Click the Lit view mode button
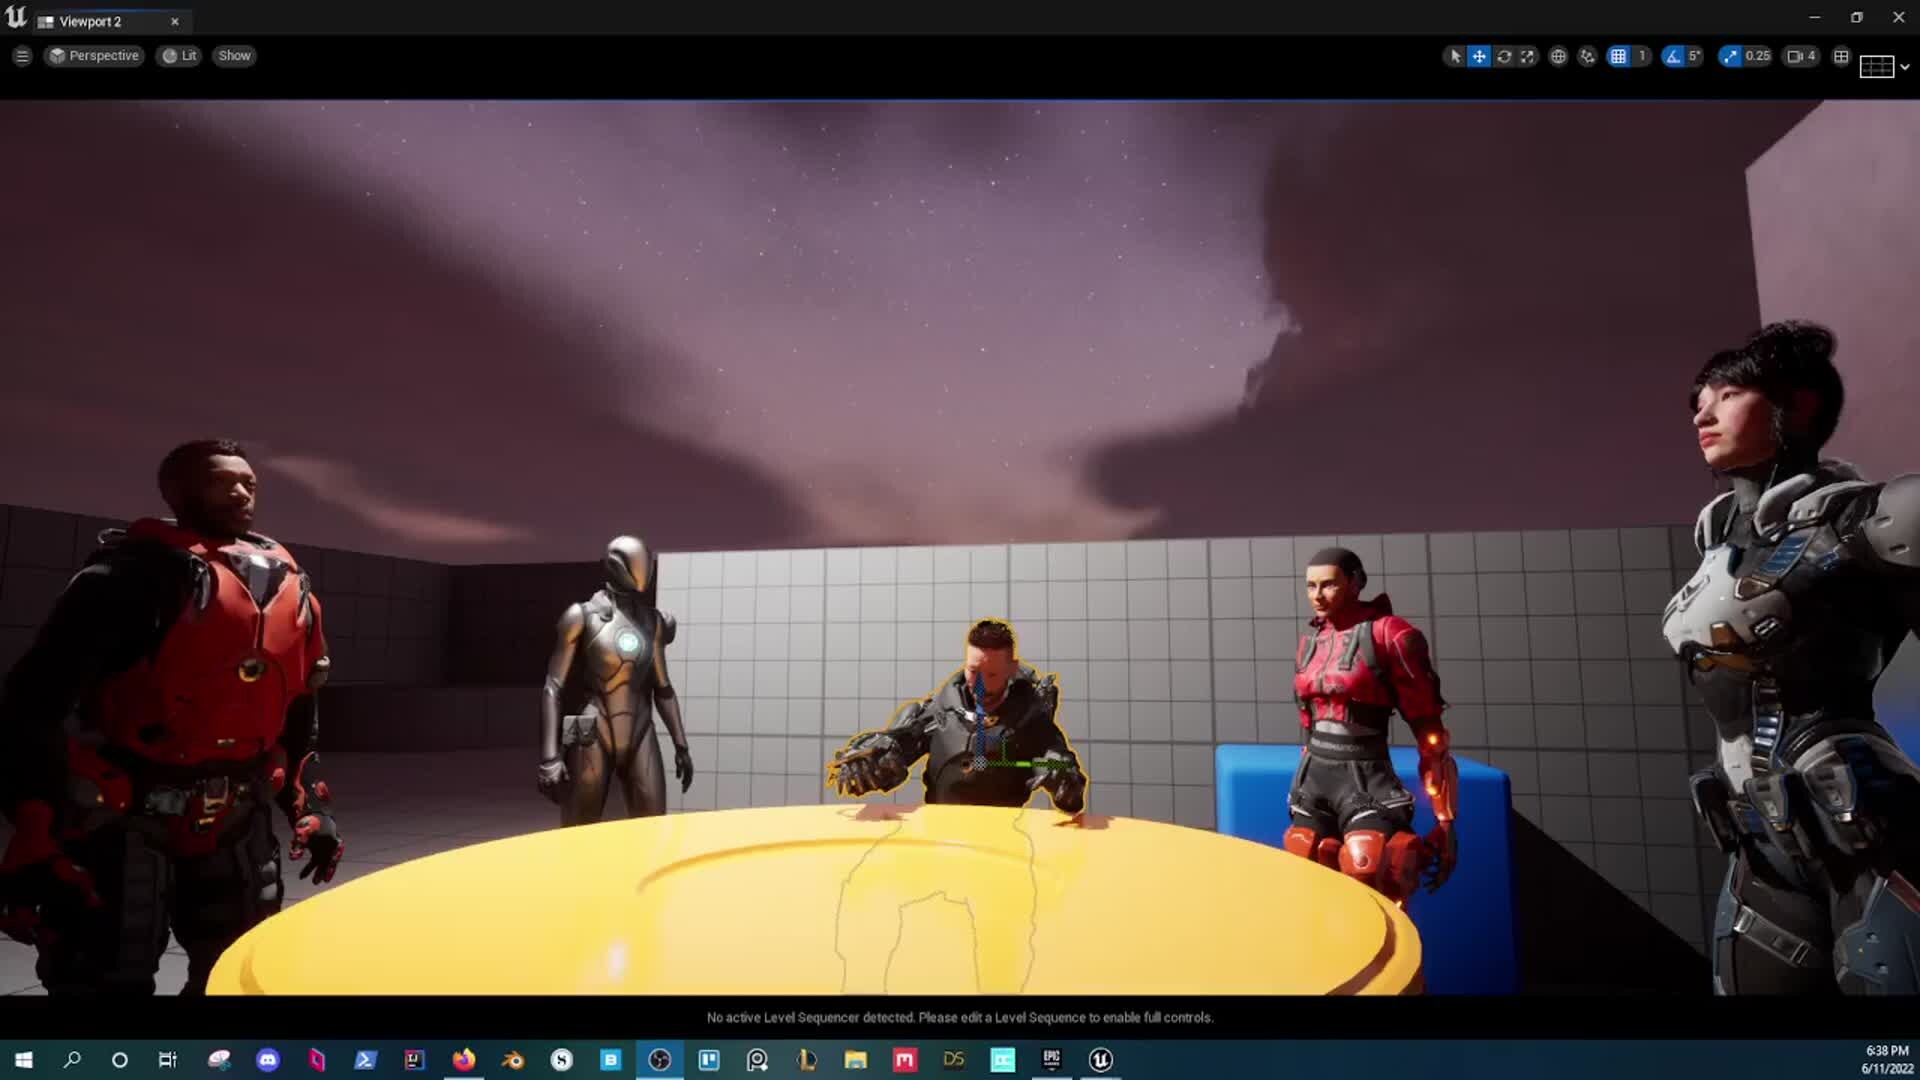 (180, 56)
